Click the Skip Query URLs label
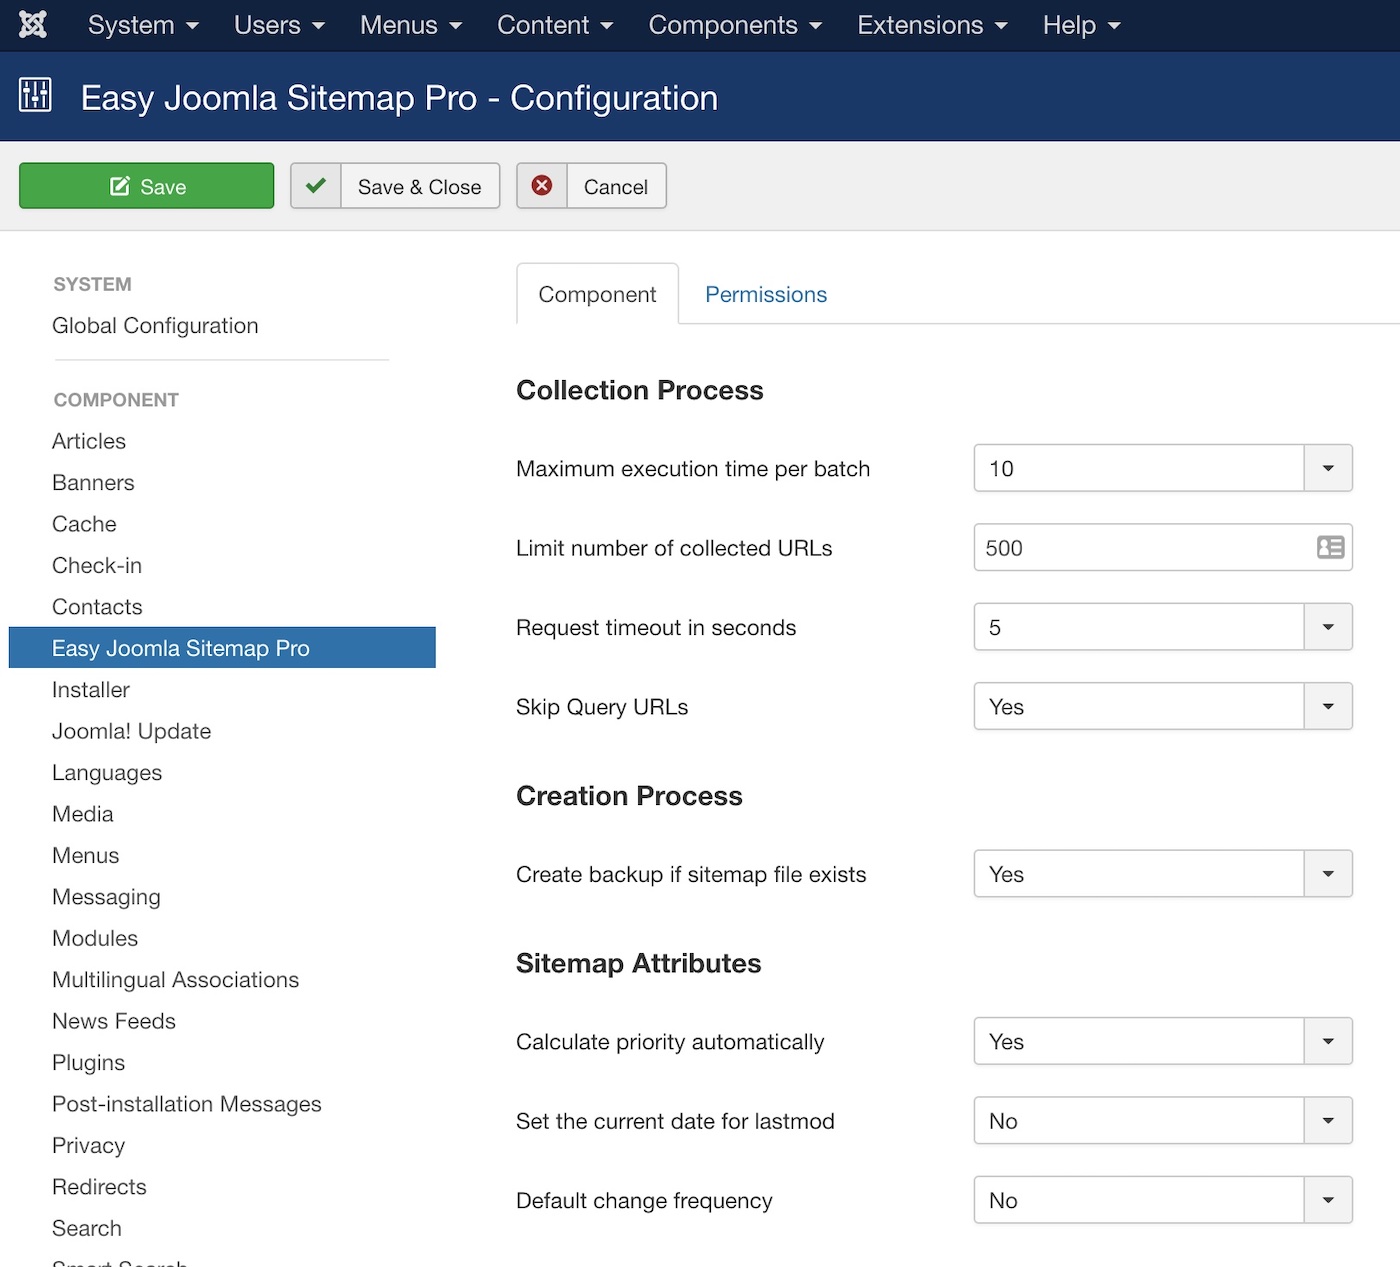This screenshot has width=1400, height=1267. tap(602, 707)
